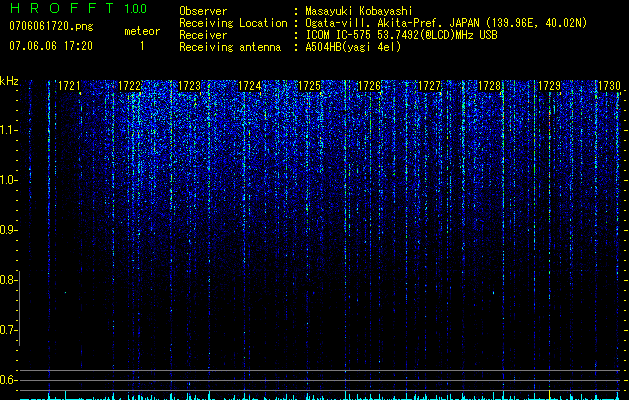Click the 0.6 frequency axis label
Image resolution: width=629 pixels, height=400 pixels.
(8, 380)
